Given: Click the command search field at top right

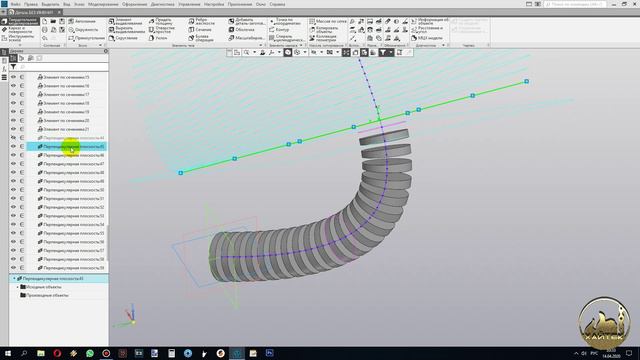Looking at the screenshot, I should (x=575, y=4).
